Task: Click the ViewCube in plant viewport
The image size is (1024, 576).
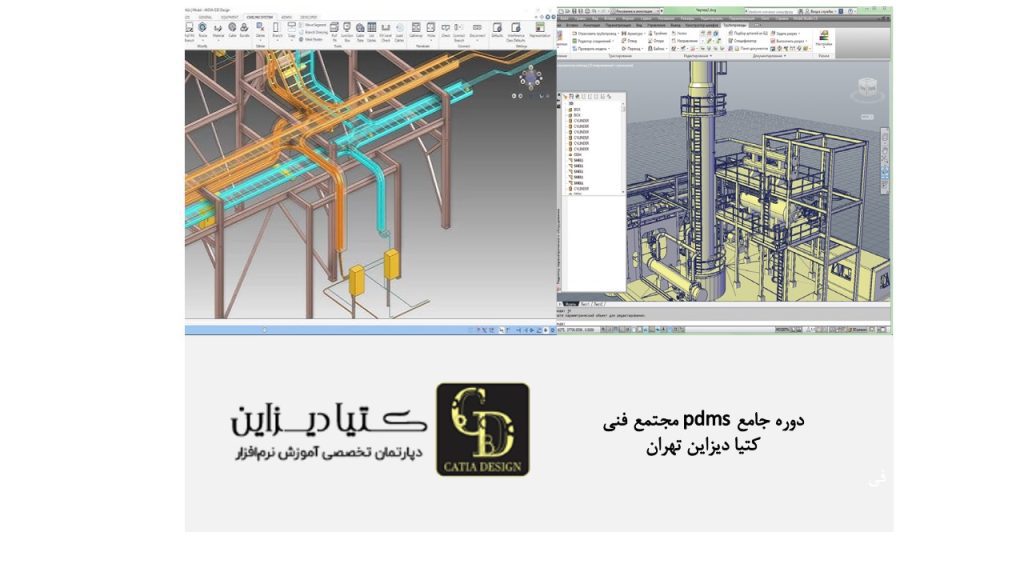Action: click(865, 88)
